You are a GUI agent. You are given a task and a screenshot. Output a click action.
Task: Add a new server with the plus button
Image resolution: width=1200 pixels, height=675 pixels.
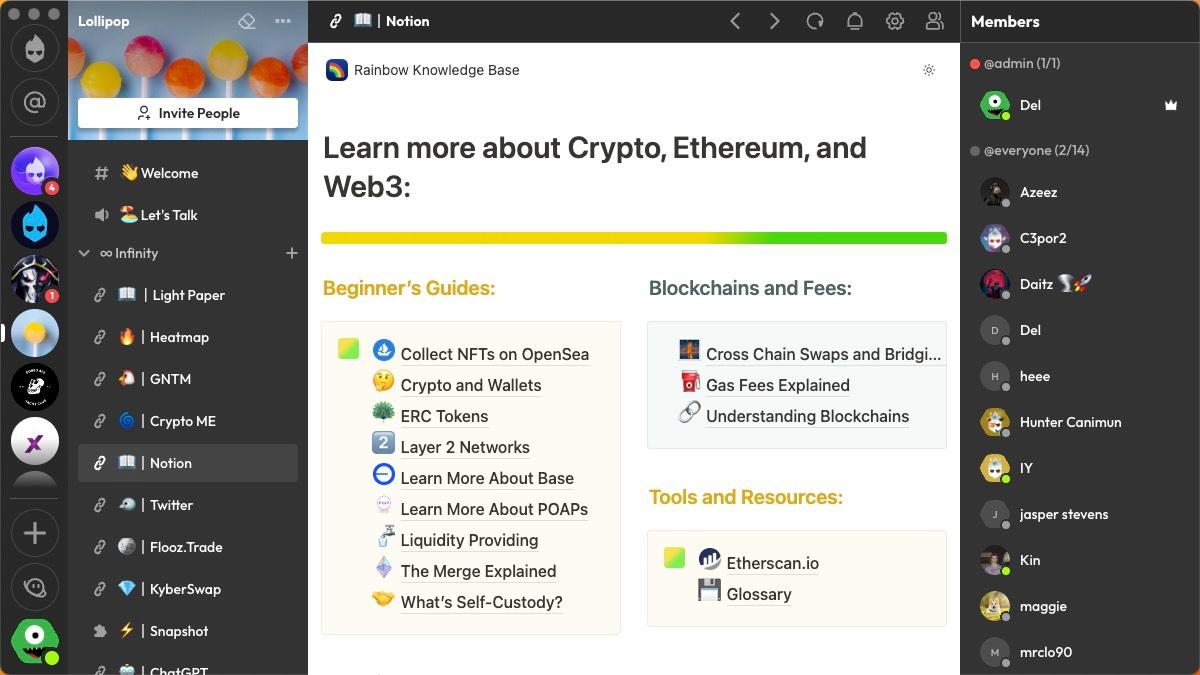(35, 533)
